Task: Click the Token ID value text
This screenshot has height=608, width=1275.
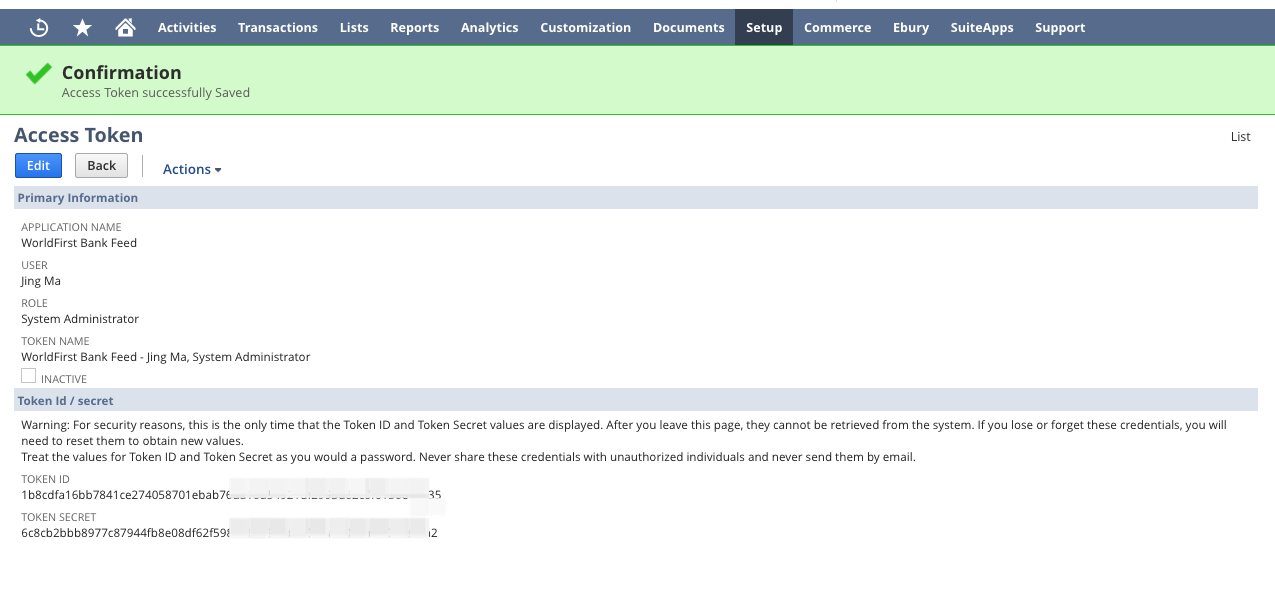Action: pyautogui.click(x=125, y=495)
